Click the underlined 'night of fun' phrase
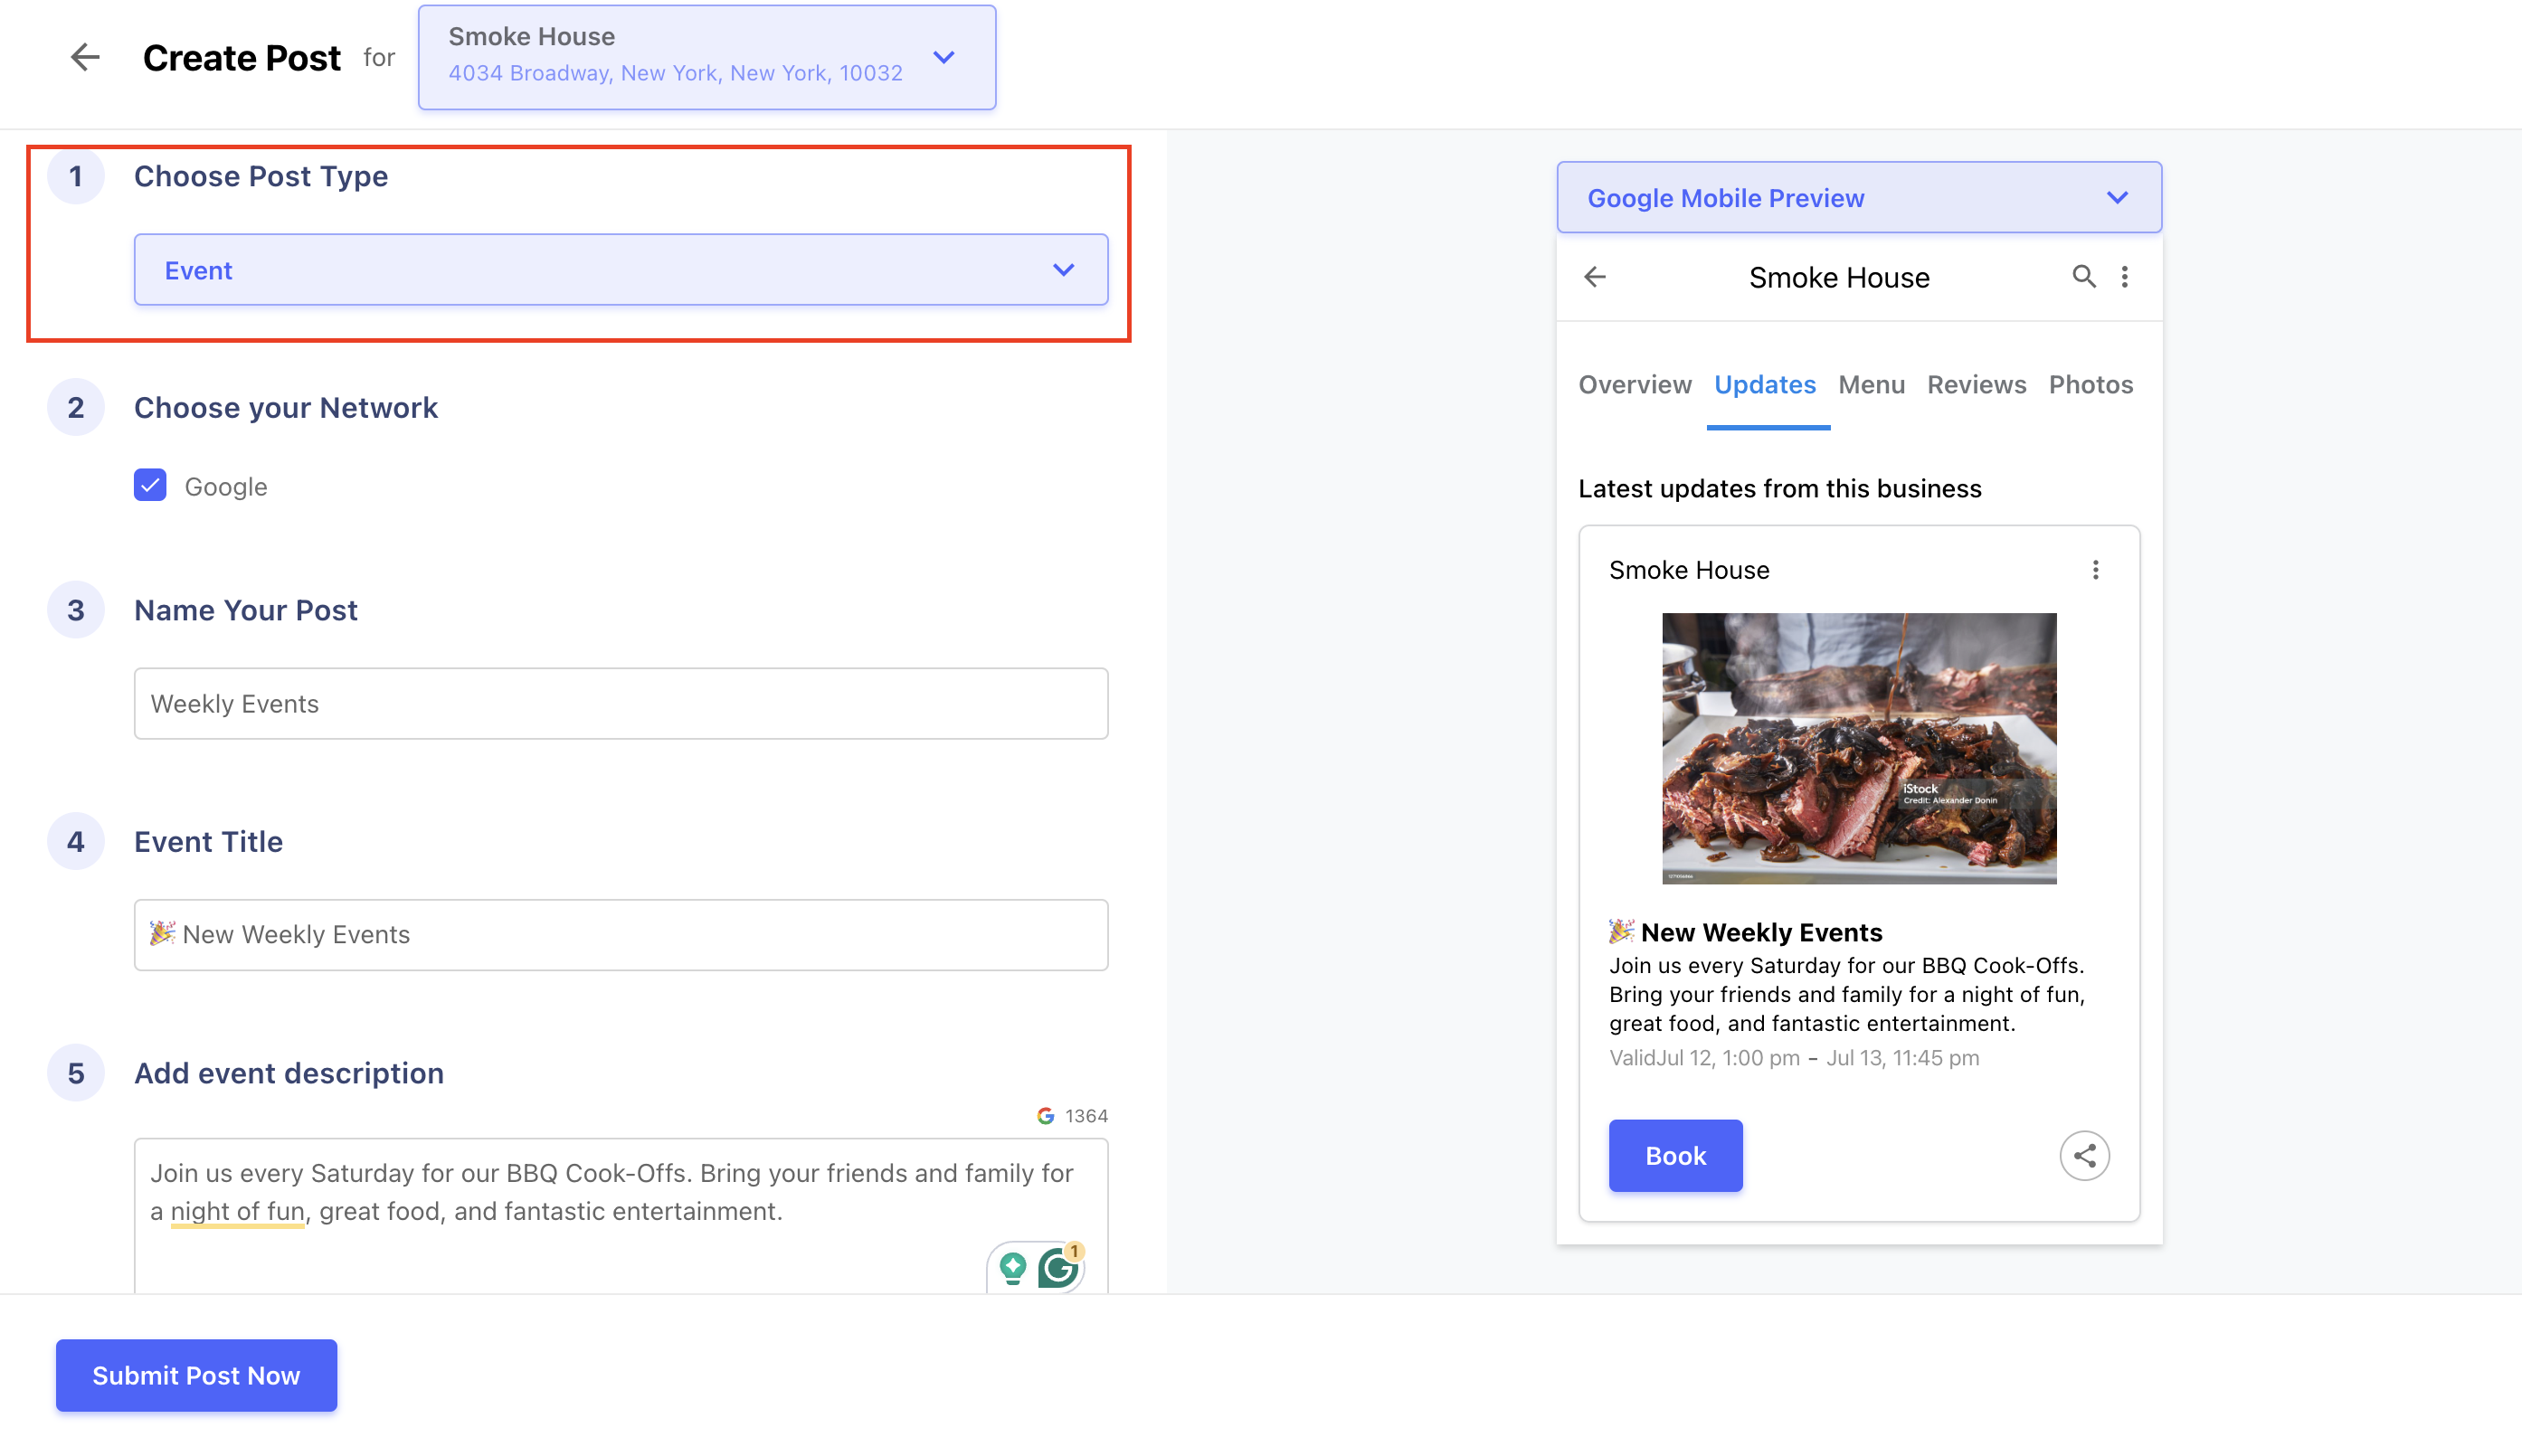Screen dimensions: 2522x1456 pos(237,1211)
